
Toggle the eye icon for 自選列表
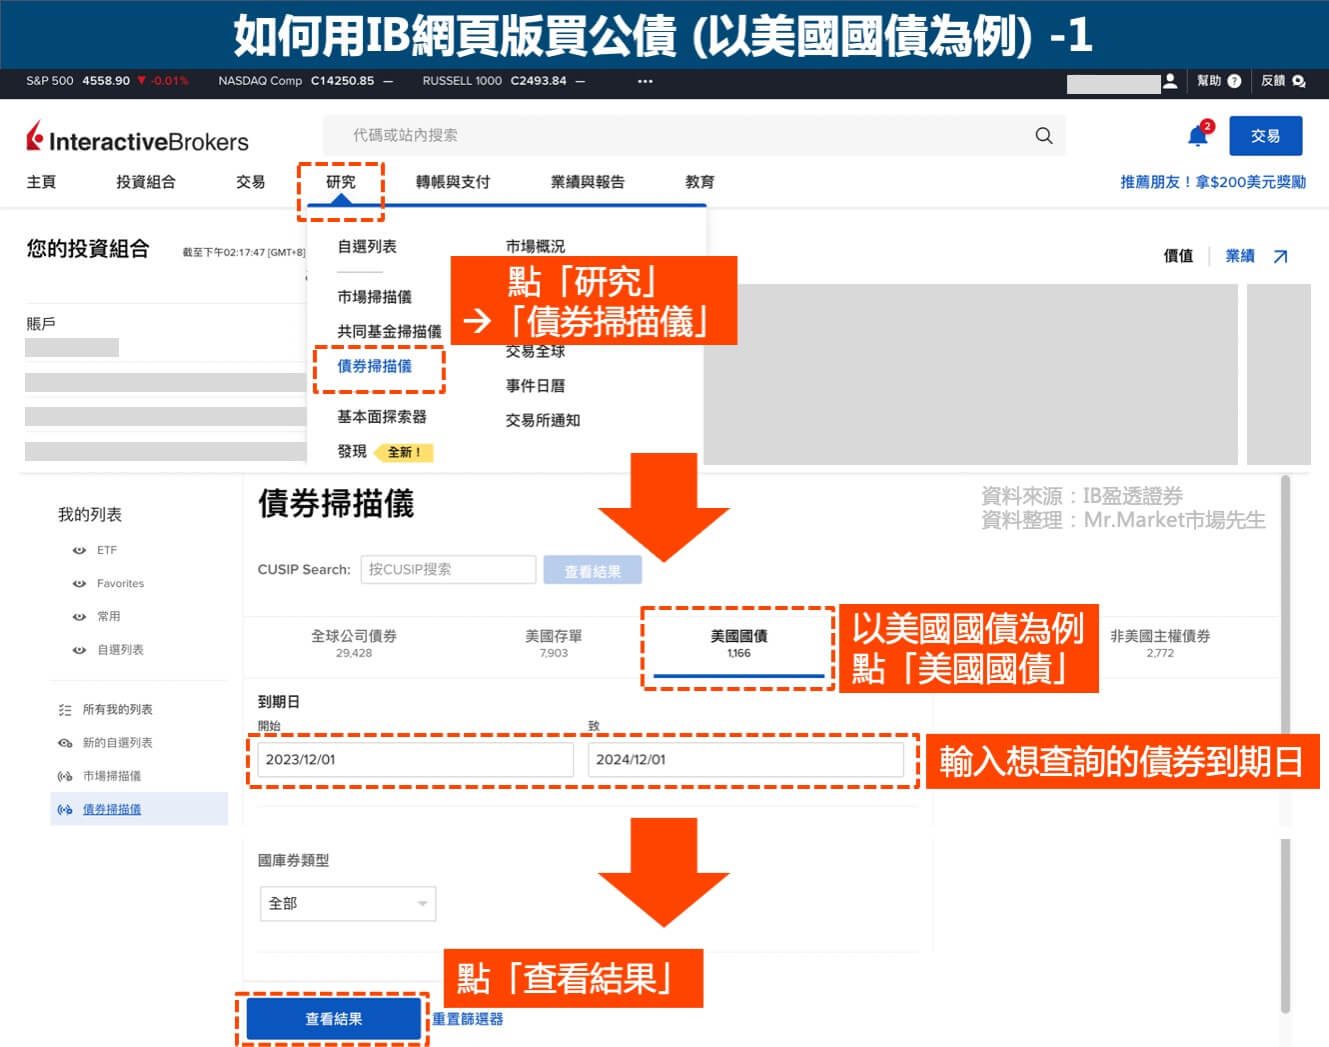click(79, 649)
